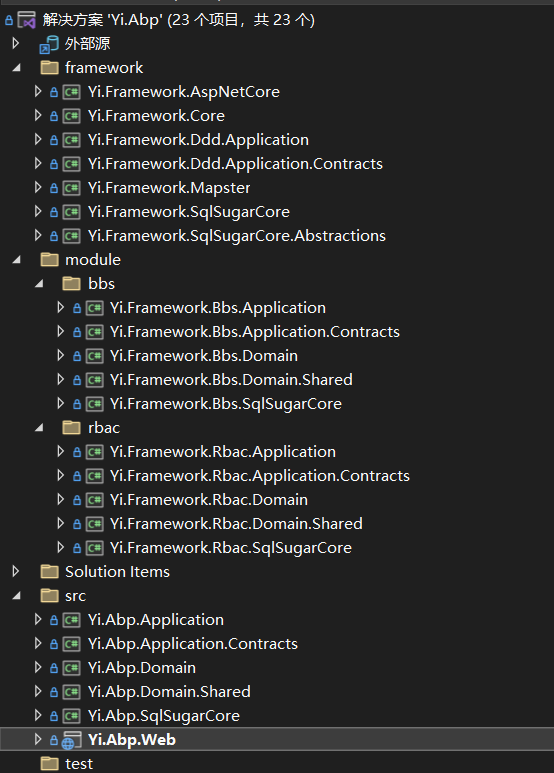Expand the Yi.Framework.AspNetCore project

[38, 91]
